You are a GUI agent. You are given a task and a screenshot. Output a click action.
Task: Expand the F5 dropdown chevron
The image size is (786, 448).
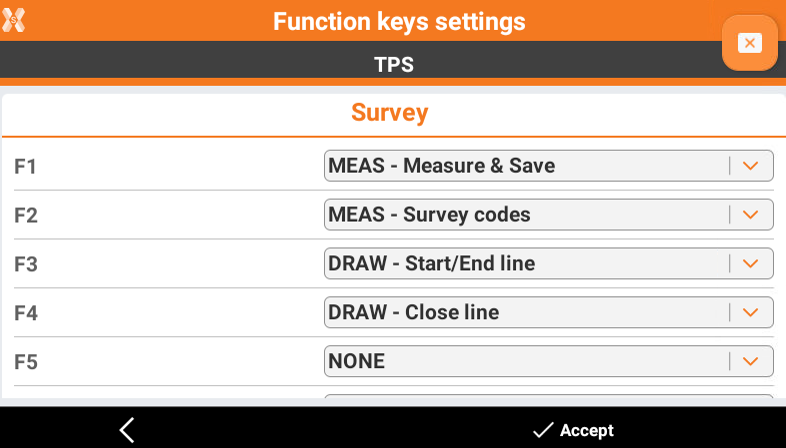pos(751,362)
